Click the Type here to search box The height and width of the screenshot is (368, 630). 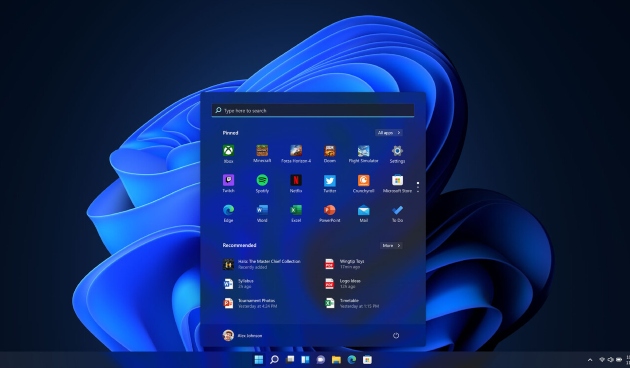click(313, 110)
